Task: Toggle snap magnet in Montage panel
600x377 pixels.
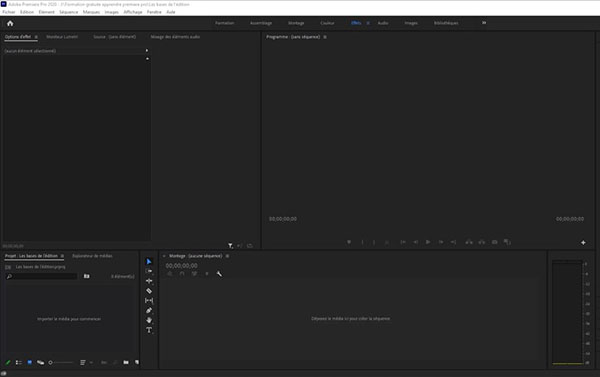Action: (x=182, y=274)
